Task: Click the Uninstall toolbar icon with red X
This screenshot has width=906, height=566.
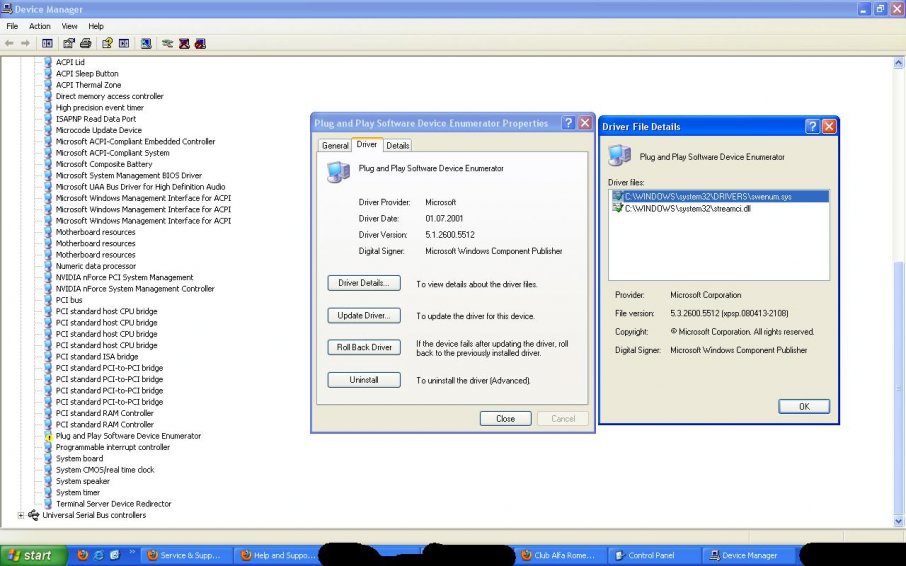Action: (184, 44)
